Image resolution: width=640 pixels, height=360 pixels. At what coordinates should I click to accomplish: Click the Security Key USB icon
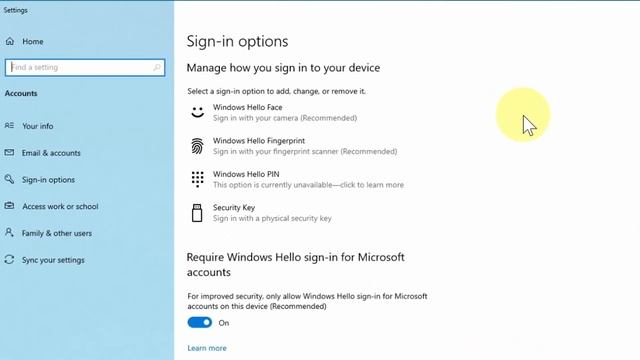(x=197, y=213)
